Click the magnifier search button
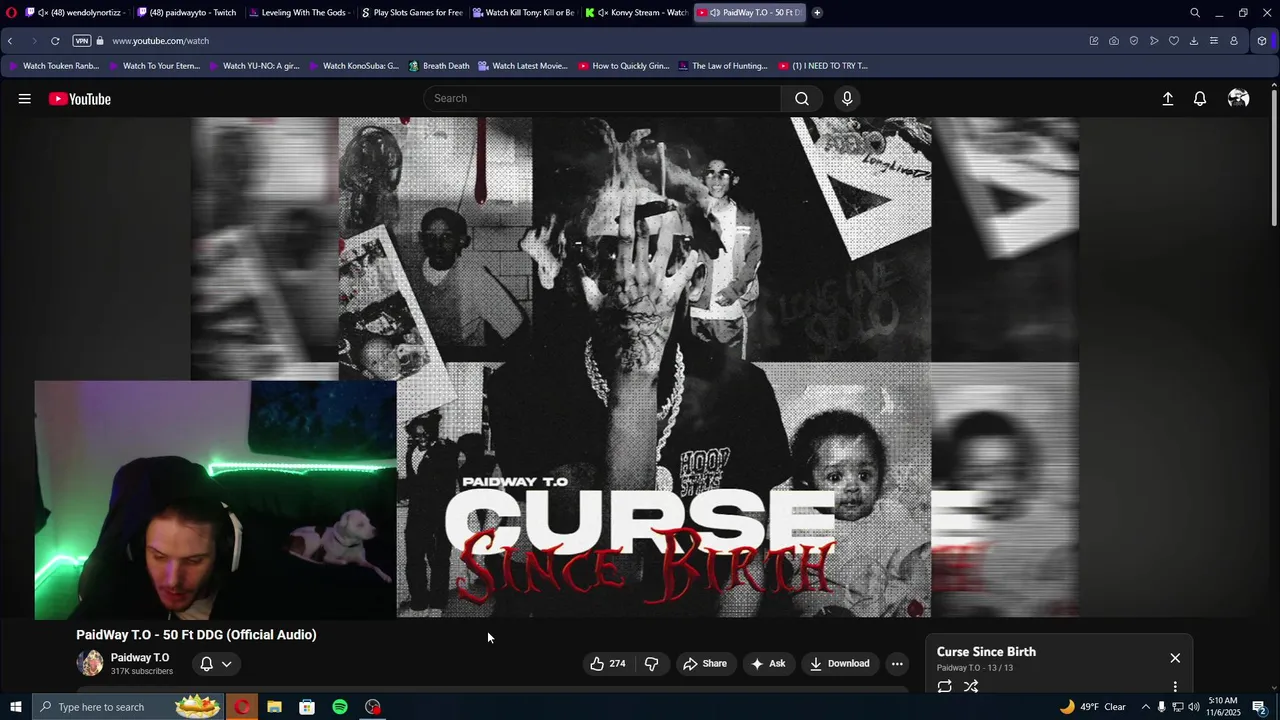 [x=802, y=98]
